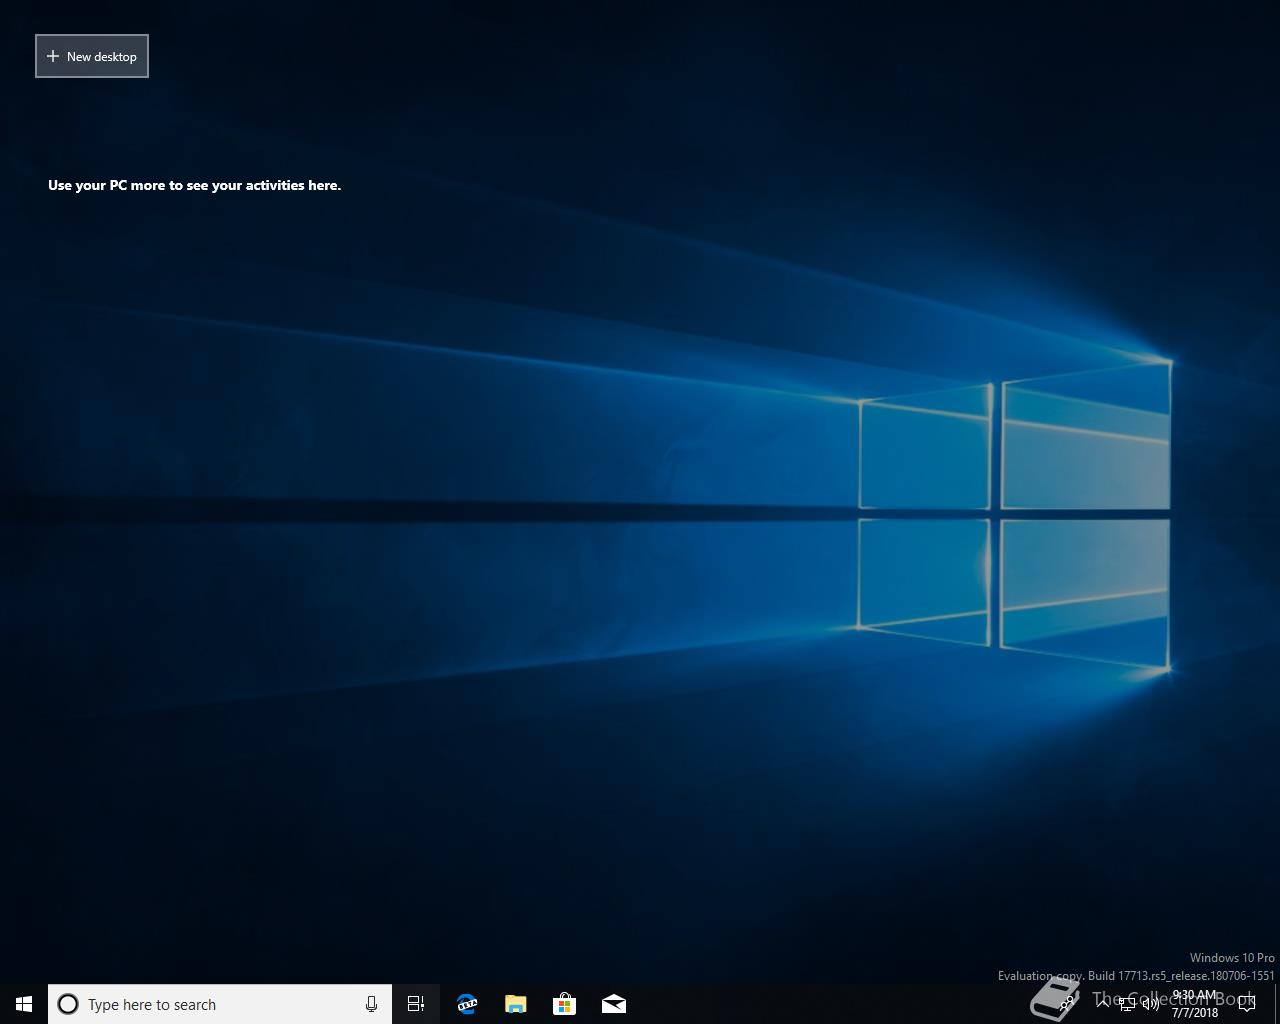This screenshot has height=1024, width=1280.
Task: Open the Start menu
Action: tap(24, 1004)
